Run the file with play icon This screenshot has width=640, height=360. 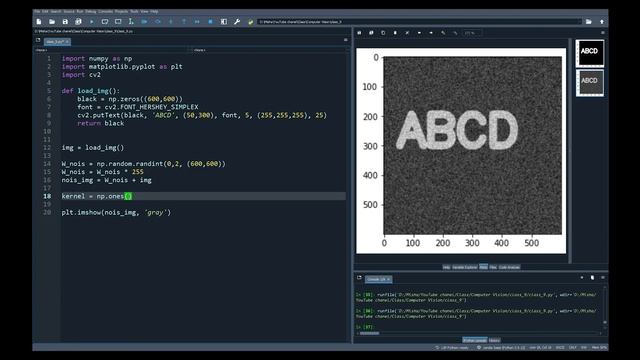pyautogui.click(x=91, y=22)
